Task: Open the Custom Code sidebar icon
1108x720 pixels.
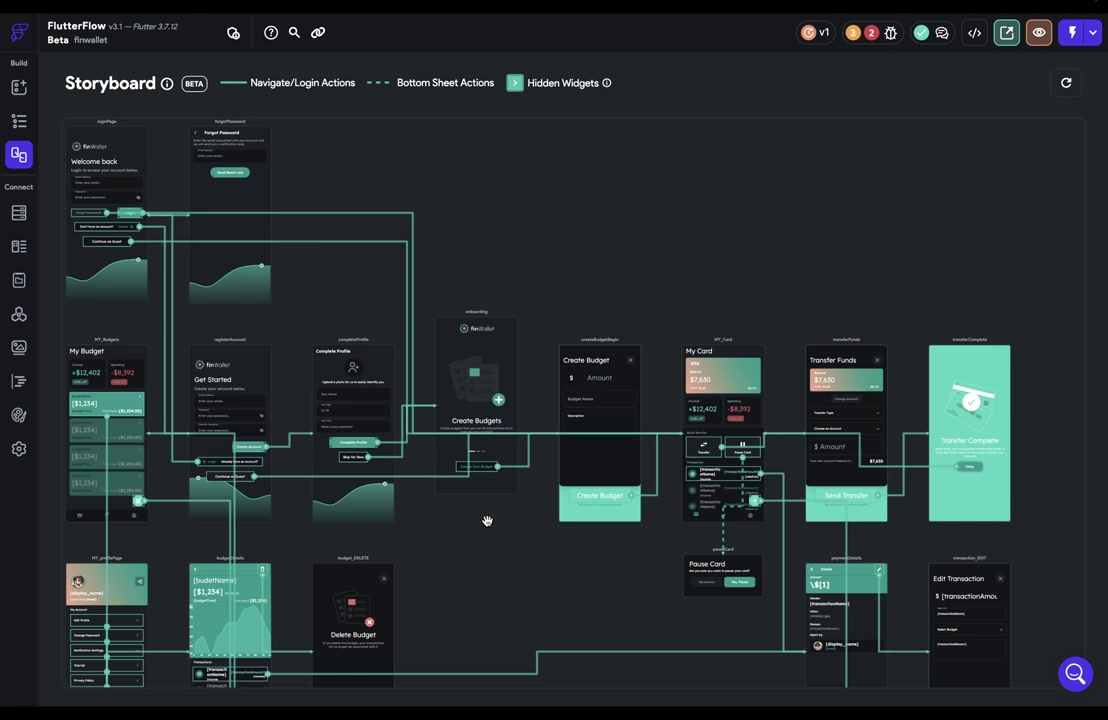Action: point(19,314)
